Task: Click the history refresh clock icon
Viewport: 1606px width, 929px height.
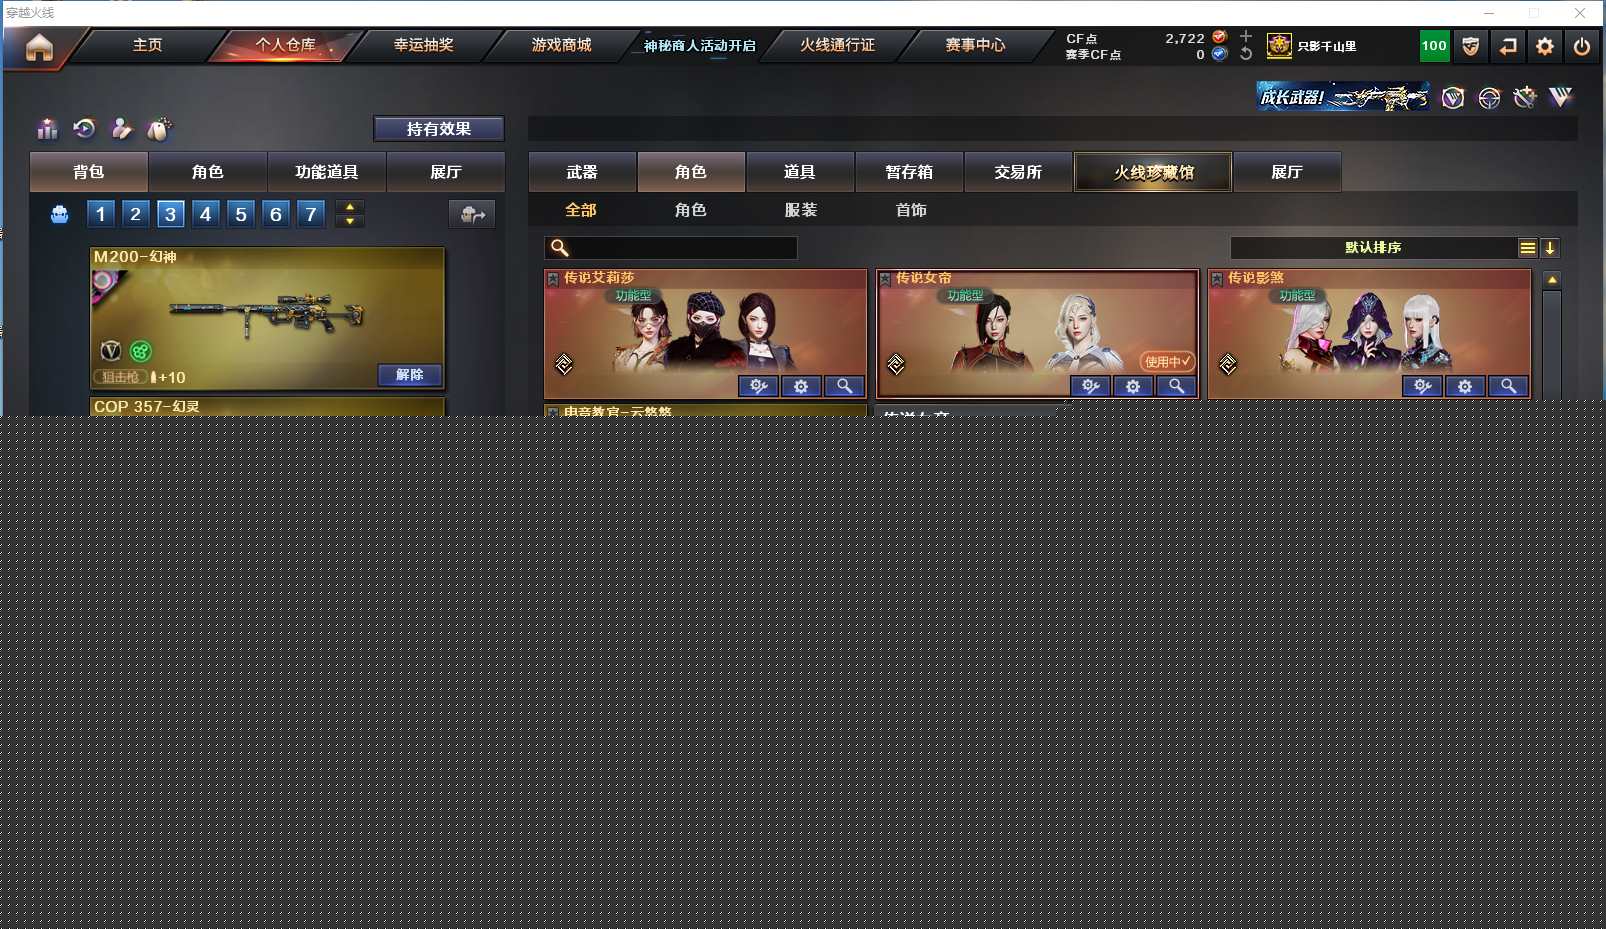Action: coord(85,128)
